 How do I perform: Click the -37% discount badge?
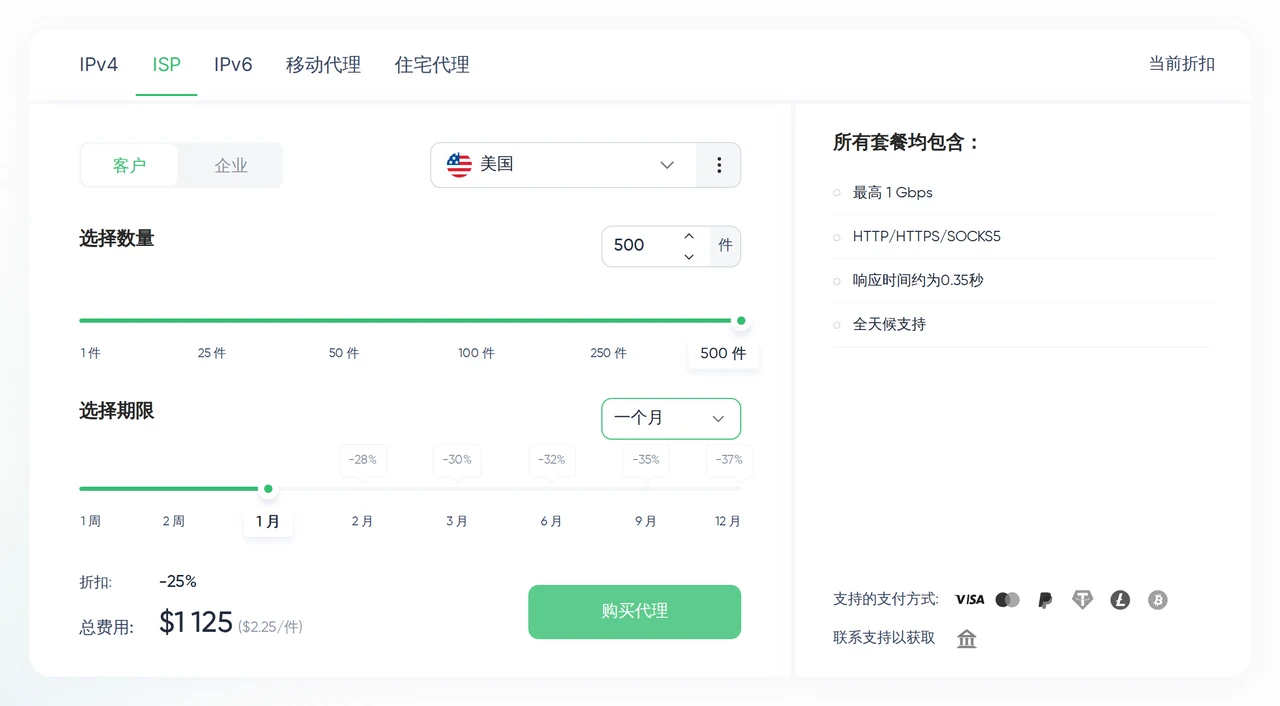(729, 460)
